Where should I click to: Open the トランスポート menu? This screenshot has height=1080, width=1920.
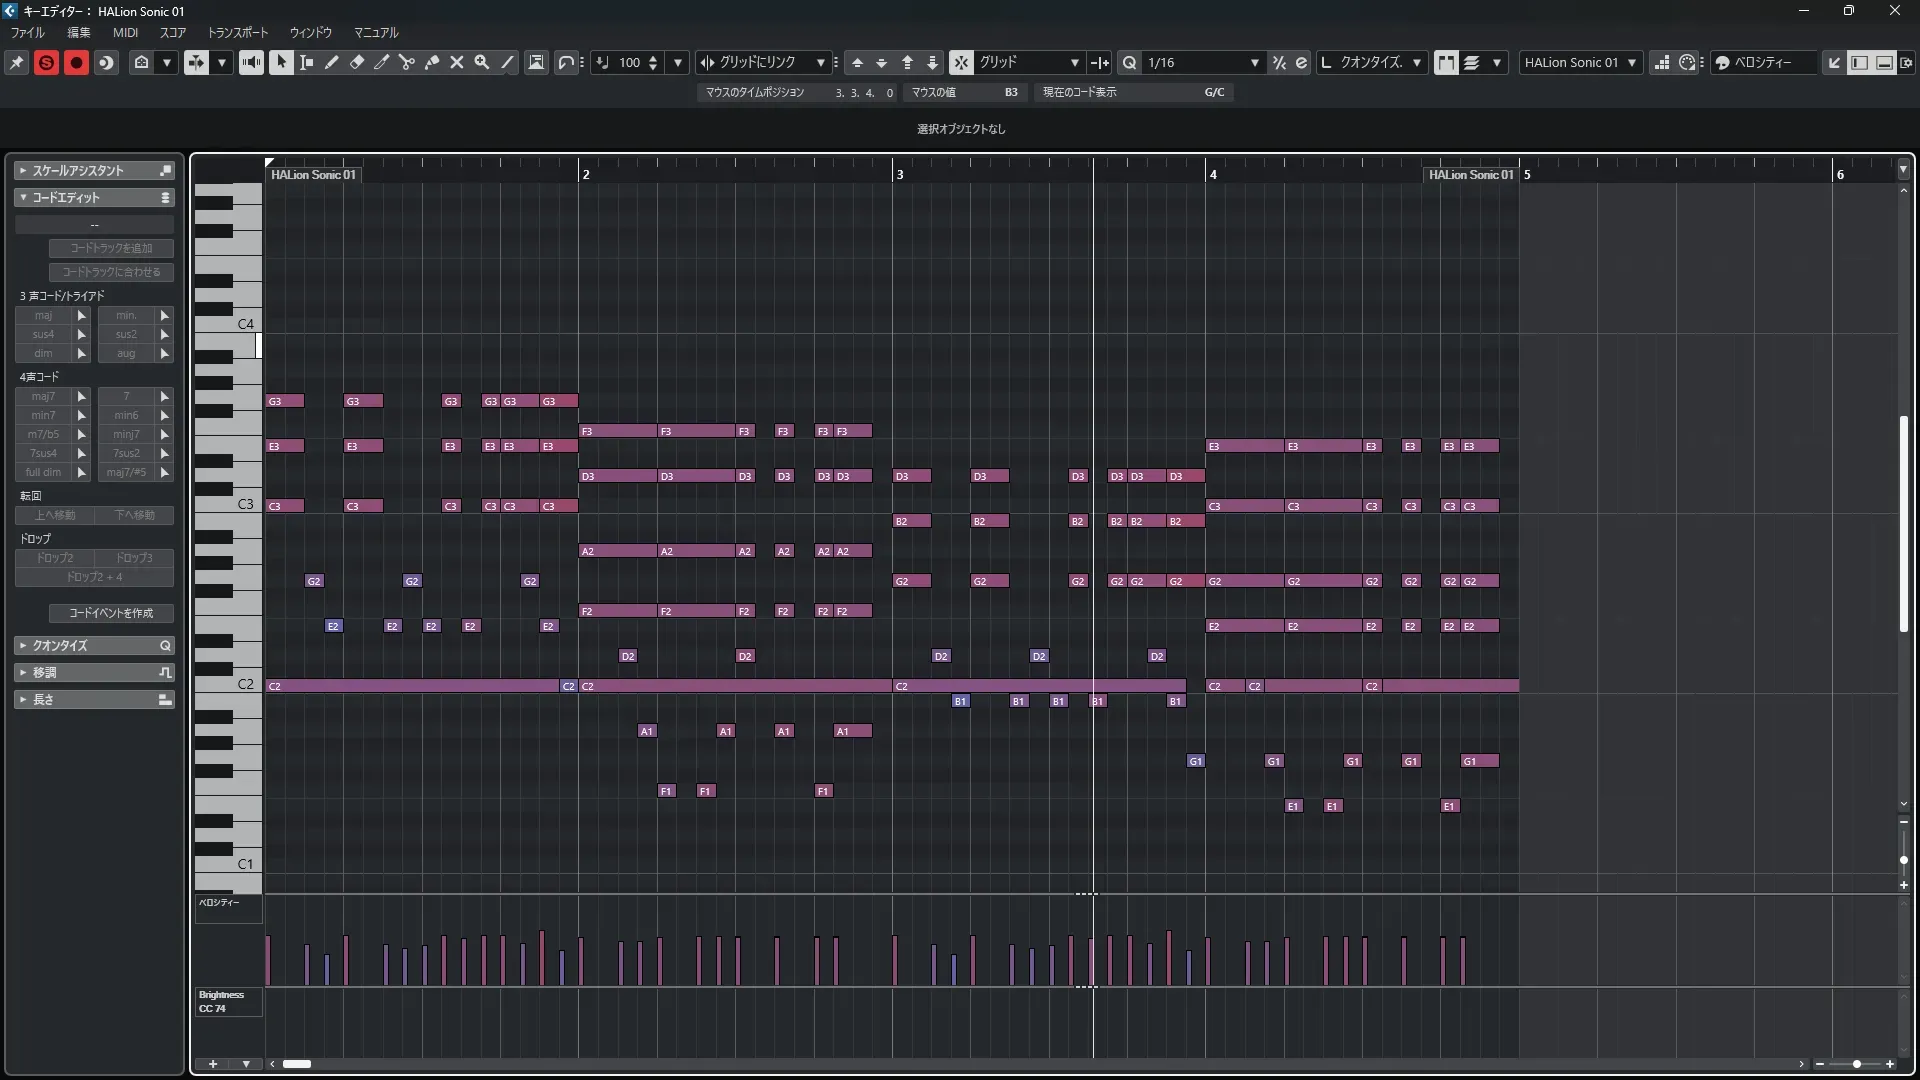[x=237, y=32]
